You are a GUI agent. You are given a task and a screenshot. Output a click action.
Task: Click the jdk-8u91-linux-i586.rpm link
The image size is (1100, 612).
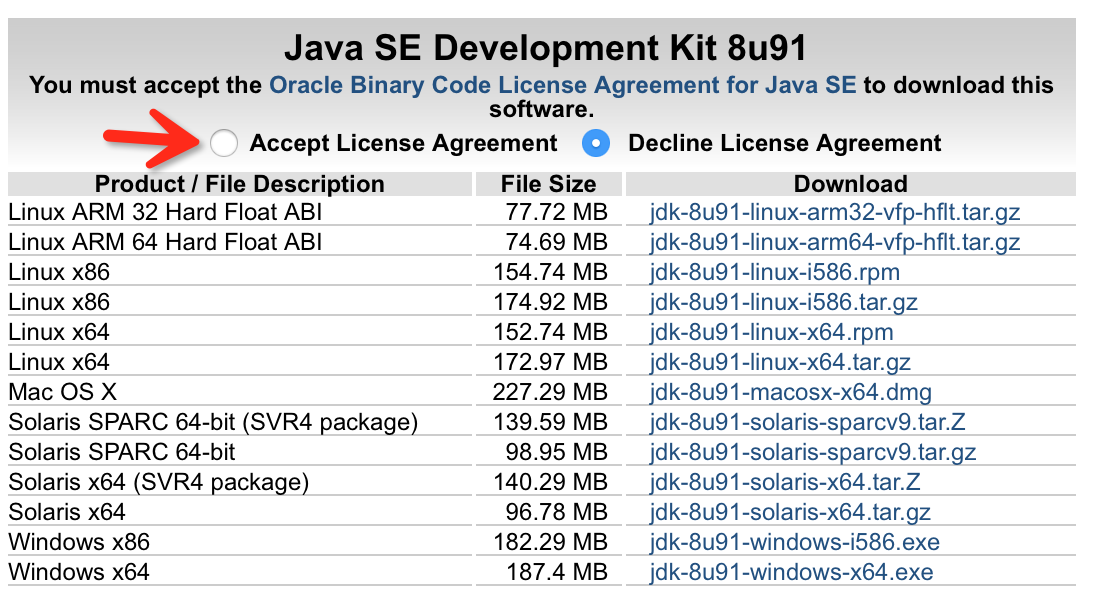pos(775,273)
